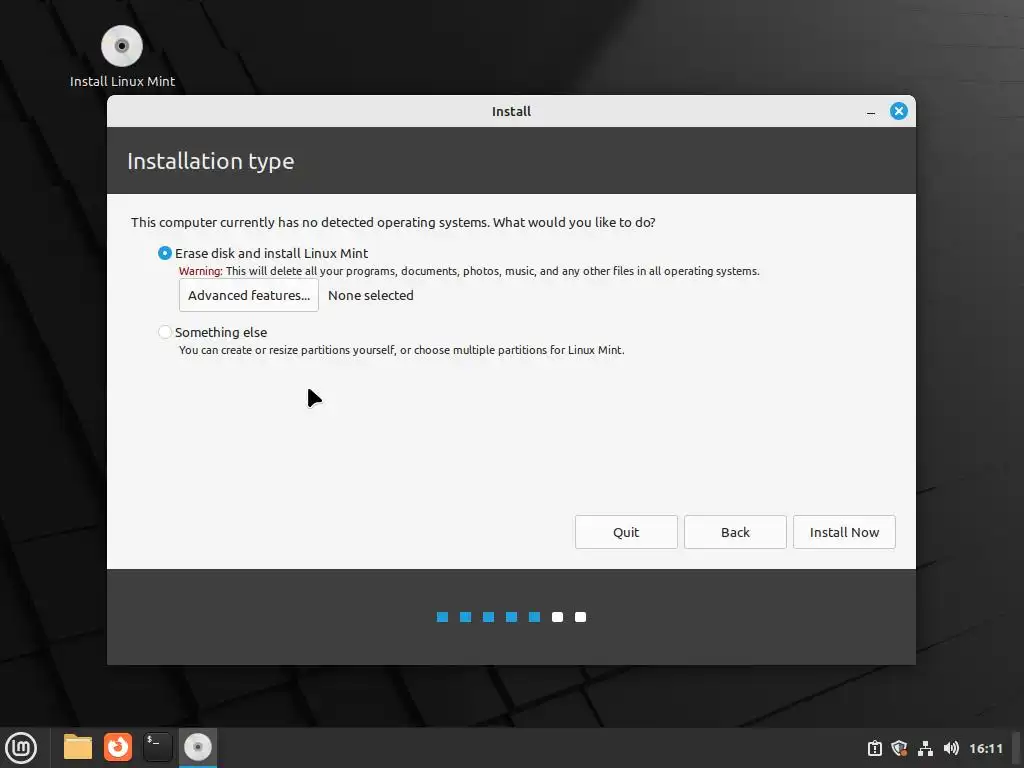
Task: Open the Advanced features dialog
Action: pyautogui.click(x=249, y=295)
